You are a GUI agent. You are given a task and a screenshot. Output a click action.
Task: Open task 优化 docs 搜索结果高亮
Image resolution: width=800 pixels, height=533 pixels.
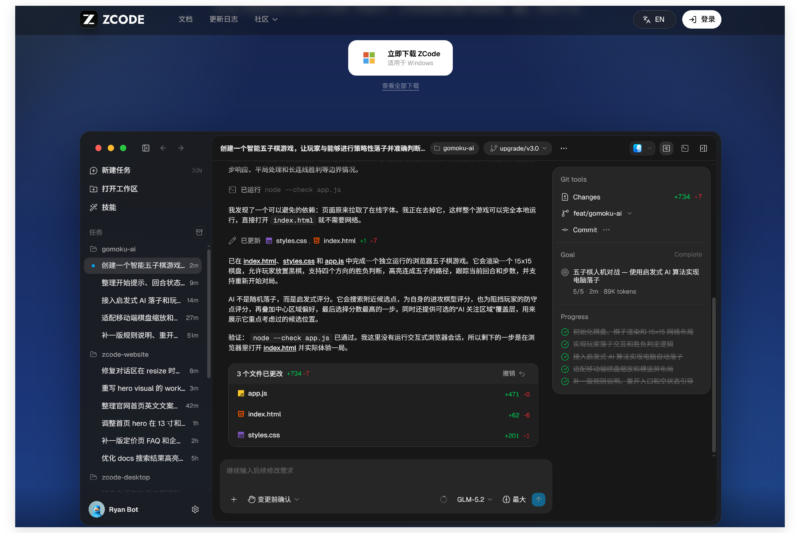click(143, 458)
